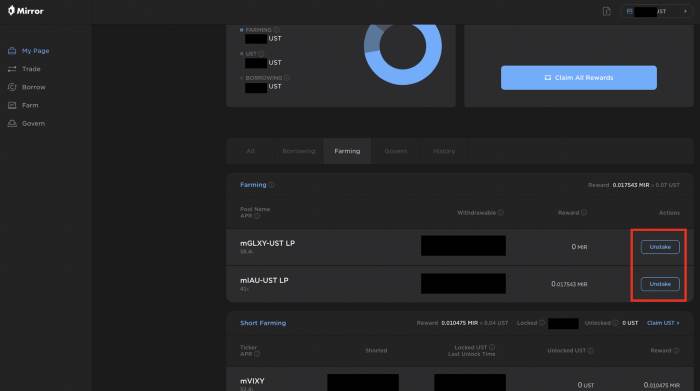The height and width of the screenshot is (391, 700).
Task: Select the Borrowing tab
Action: (299, 151)
